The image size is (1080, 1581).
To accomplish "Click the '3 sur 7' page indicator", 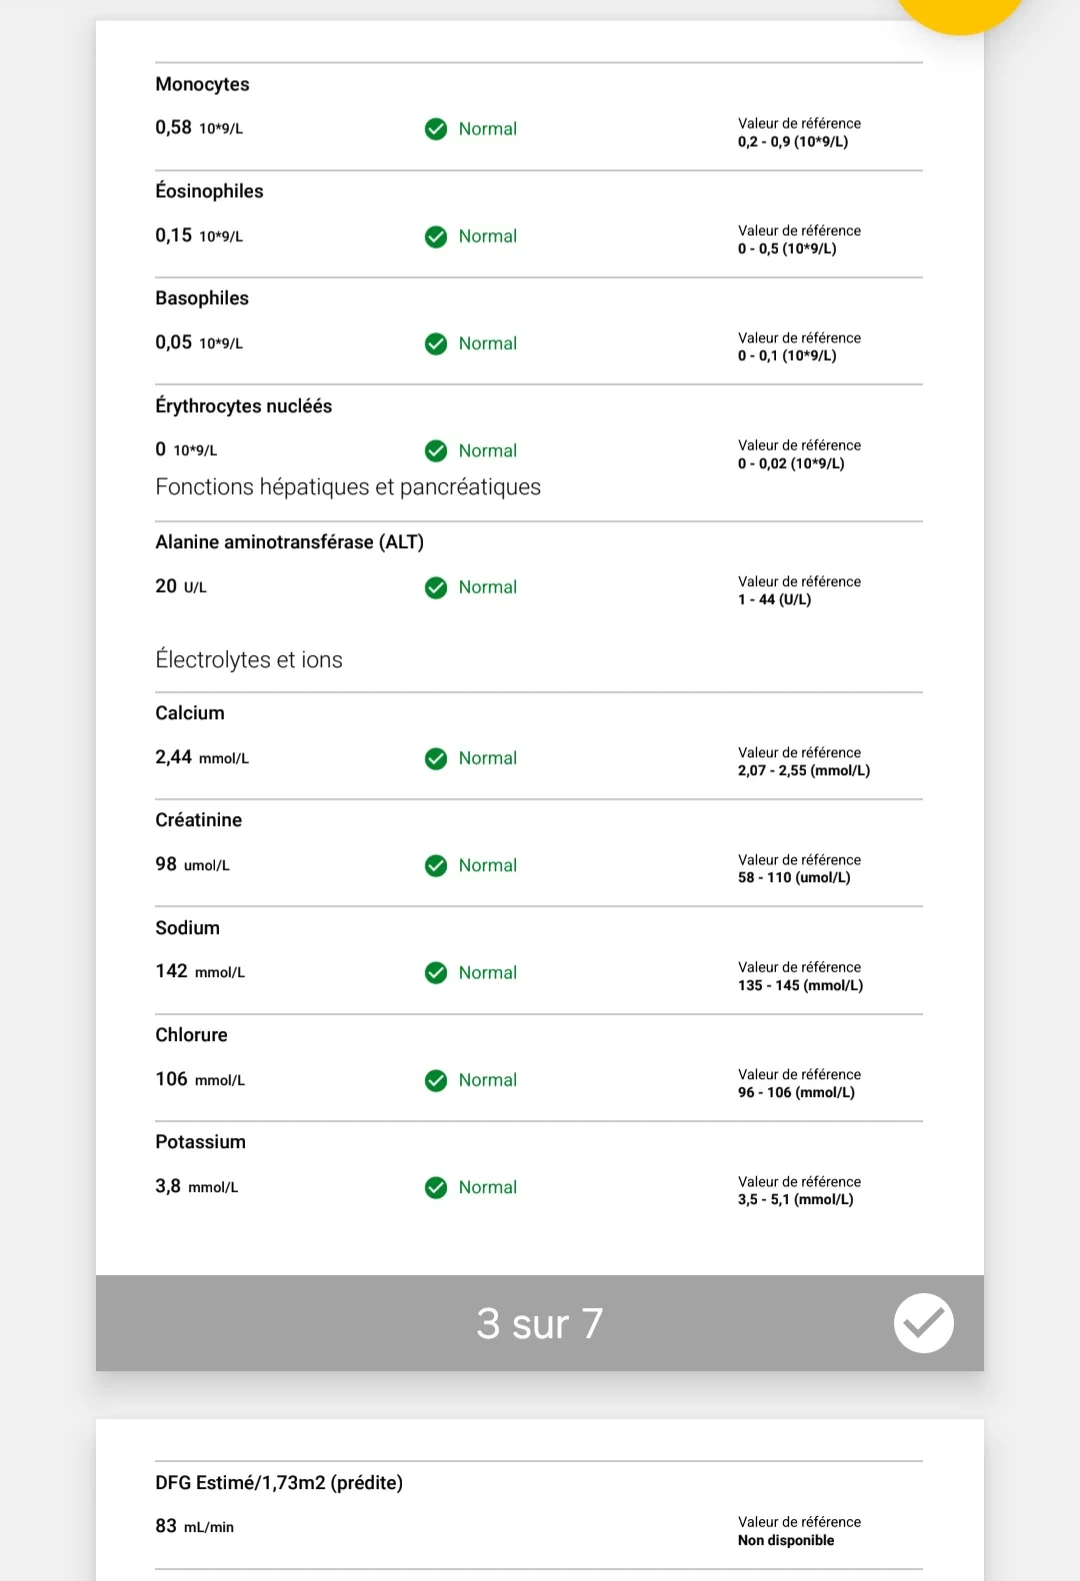I will pos(540,1324).
